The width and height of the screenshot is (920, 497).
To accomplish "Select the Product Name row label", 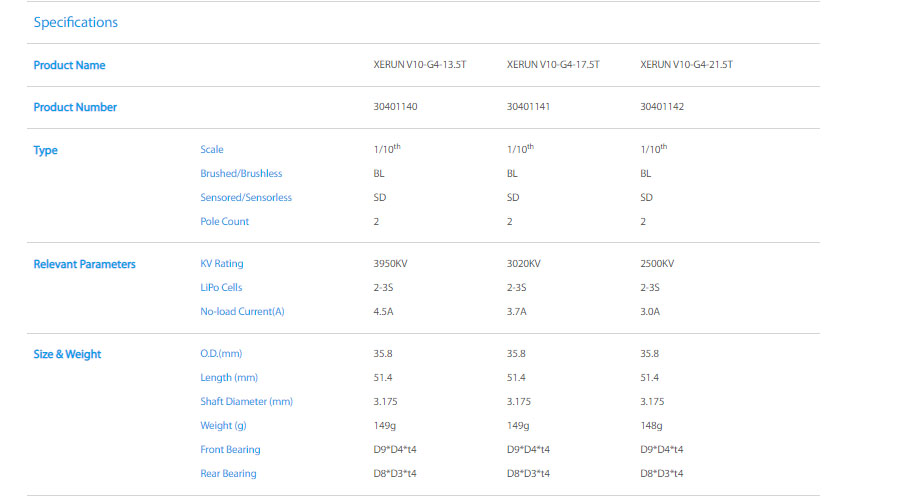I will 69,65.
